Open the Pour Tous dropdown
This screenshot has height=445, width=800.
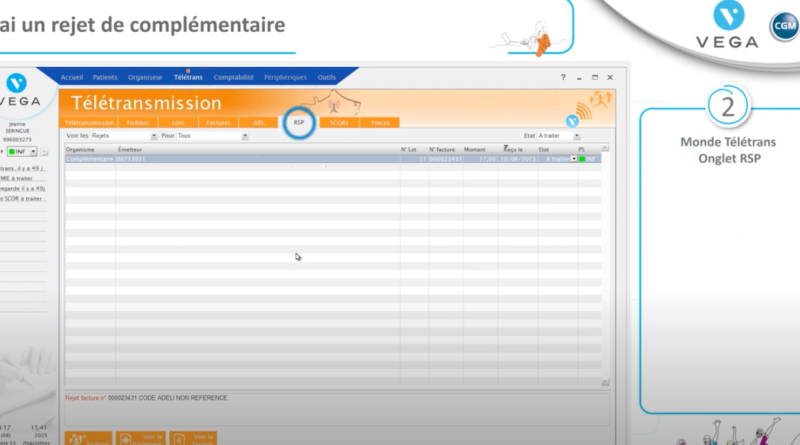pos(245,136)
